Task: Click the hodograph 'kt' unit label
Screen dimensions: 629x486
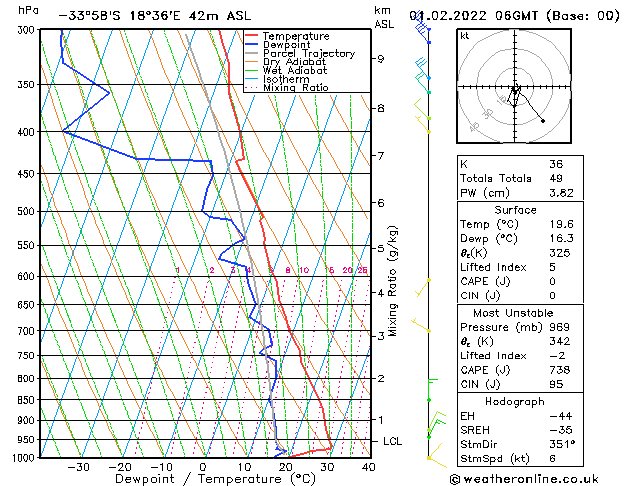Action: click(465, 36)
